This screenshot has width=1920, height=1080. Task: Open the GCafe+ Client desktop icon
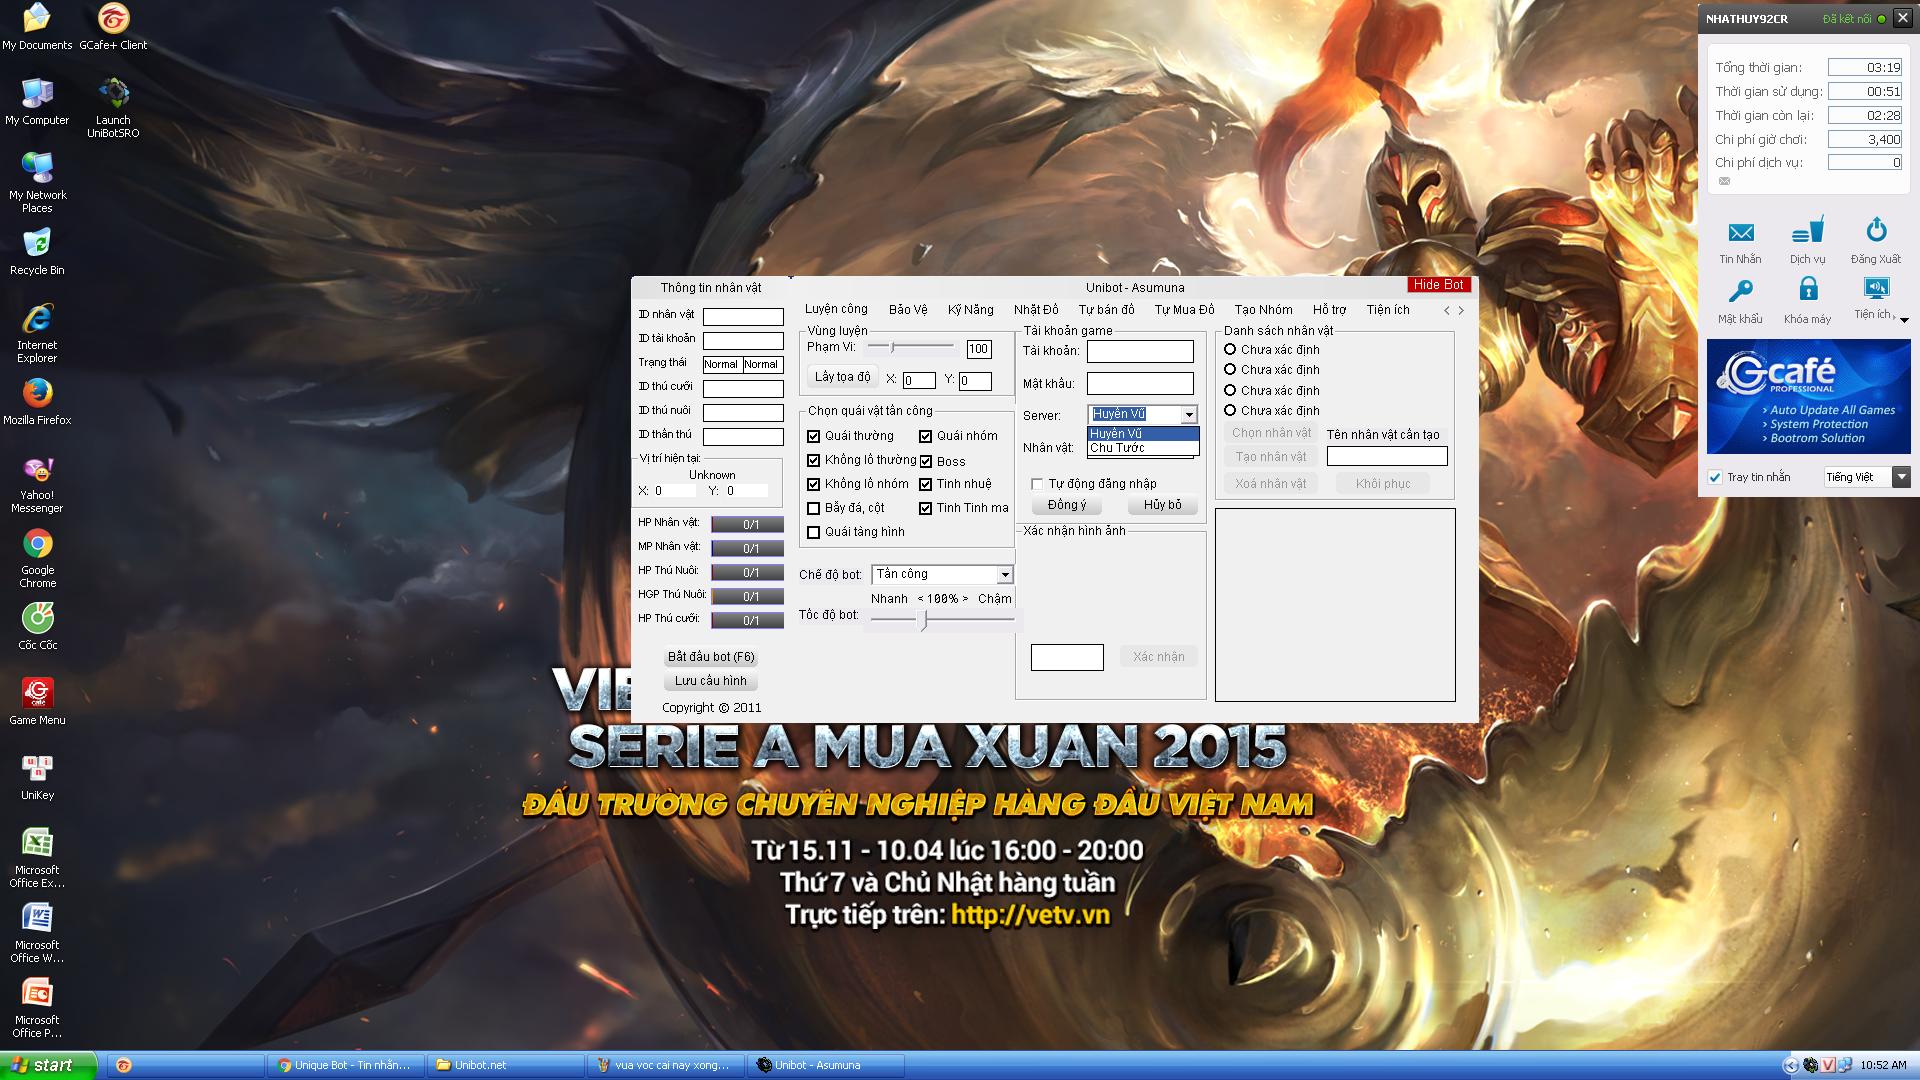click(x=113, y=27)
